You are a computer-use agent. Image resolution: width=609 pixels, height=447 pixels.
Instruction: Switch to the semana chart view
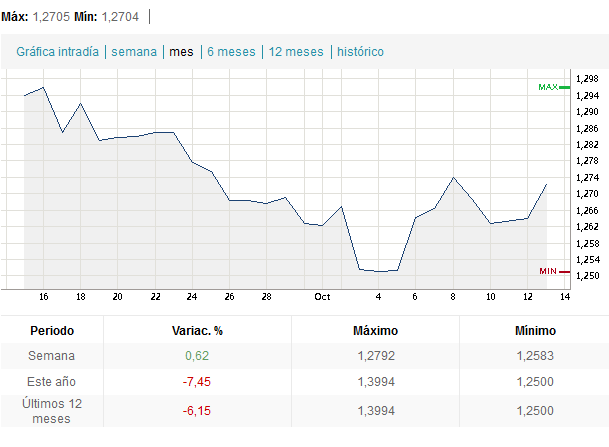[134, 51]
